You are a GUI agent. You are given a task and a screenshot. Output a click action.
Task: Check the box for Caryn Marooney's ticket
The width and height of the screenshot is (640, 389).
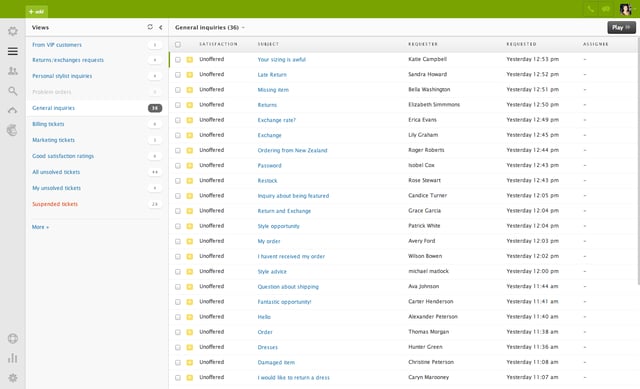click(x=178, y=378)
